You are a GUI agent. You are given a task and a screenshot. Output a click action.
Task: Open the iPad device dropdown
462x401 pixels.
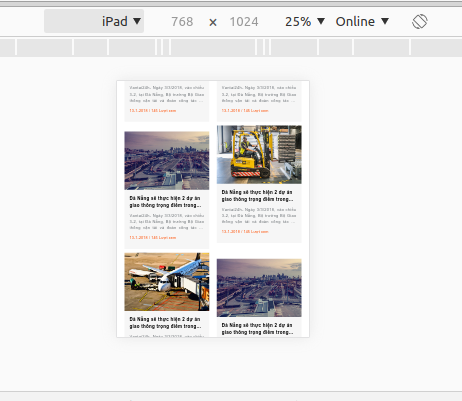coord(94,21)
